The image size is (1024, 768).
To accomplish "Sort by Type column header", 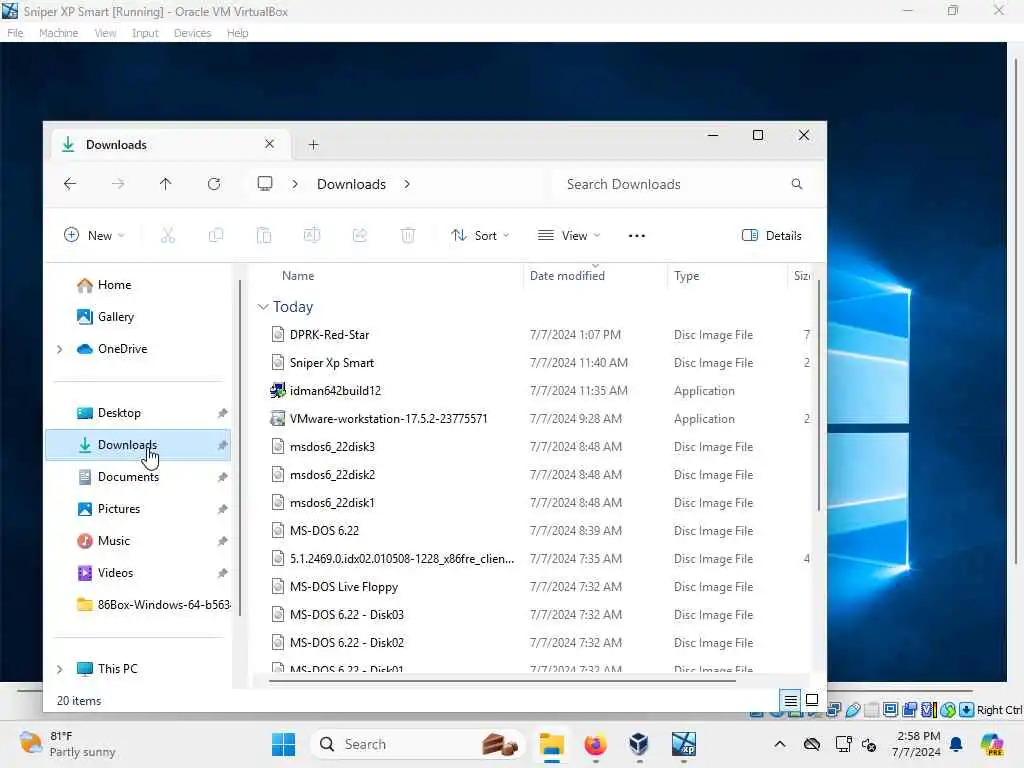I will (x=686, y=276).
